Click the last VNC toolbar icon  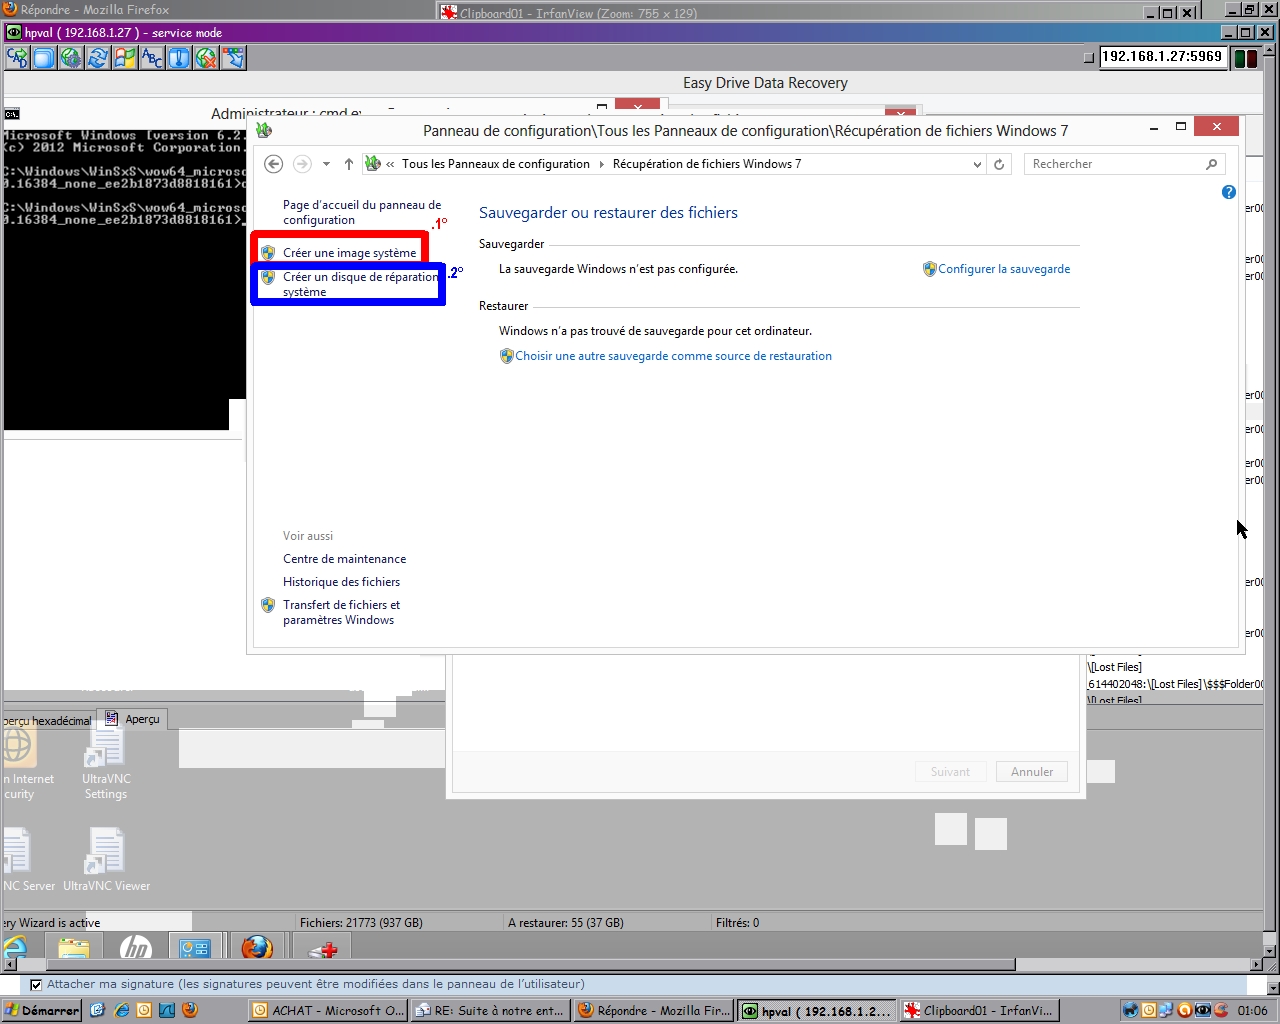tap(233, 58)
